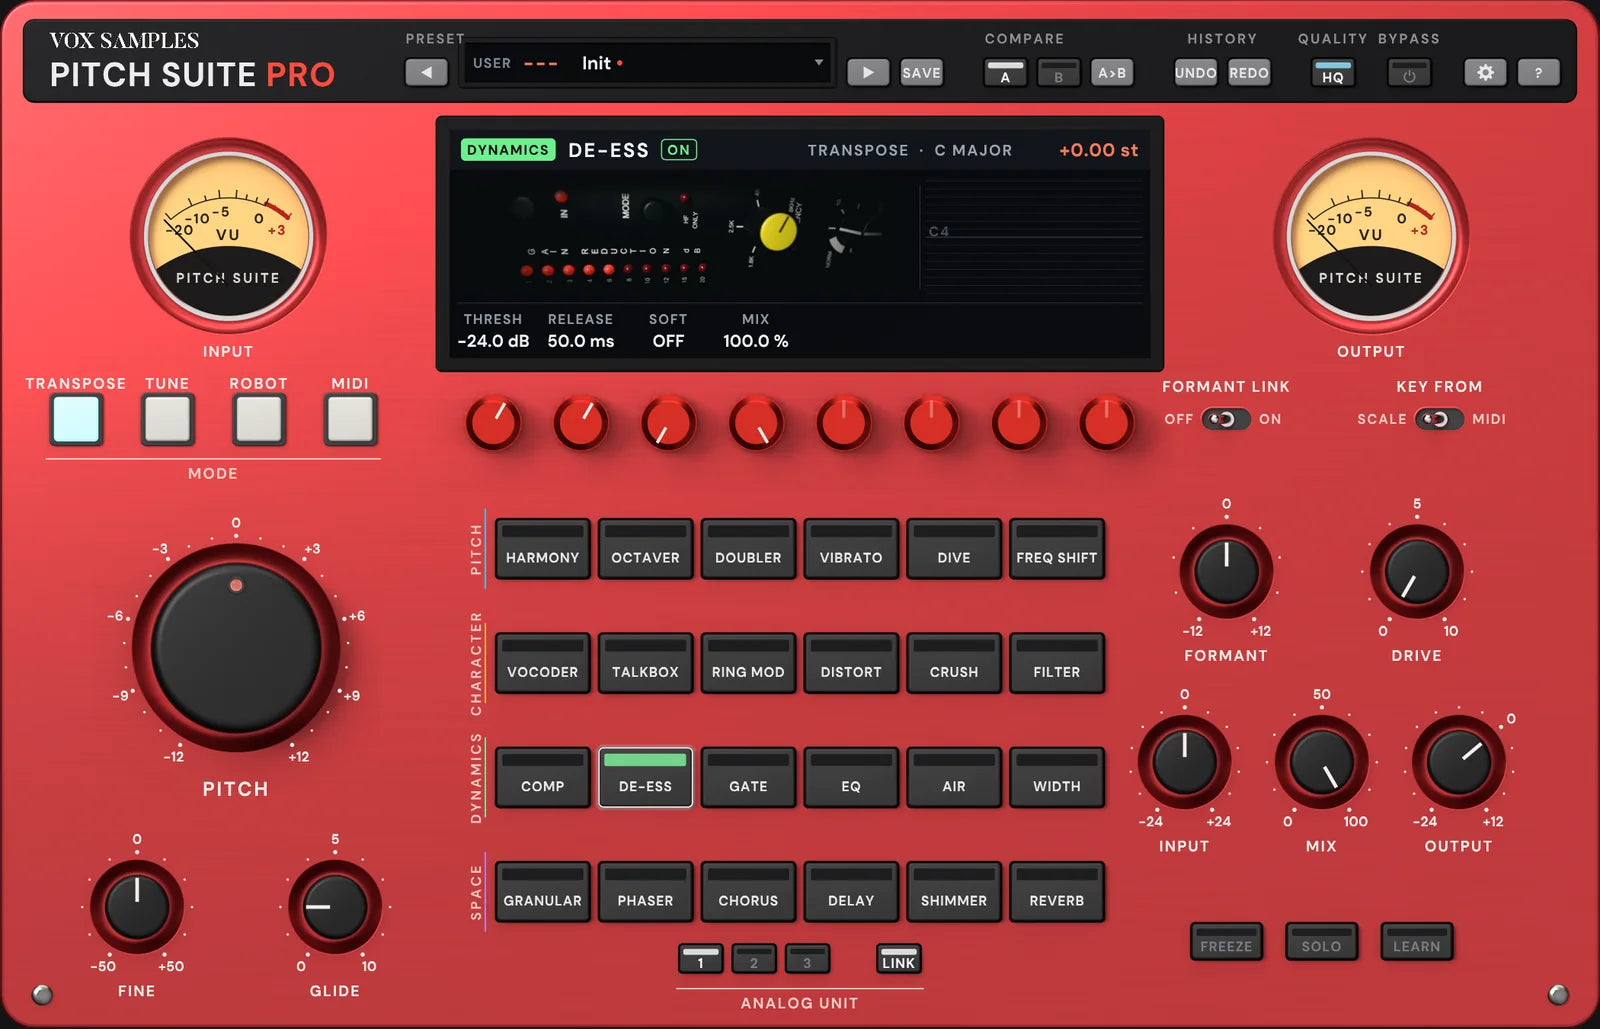This screenshot has height=1029, width=1600.
Task: Activate the SOLO button
Action: tap(1321, 941)
